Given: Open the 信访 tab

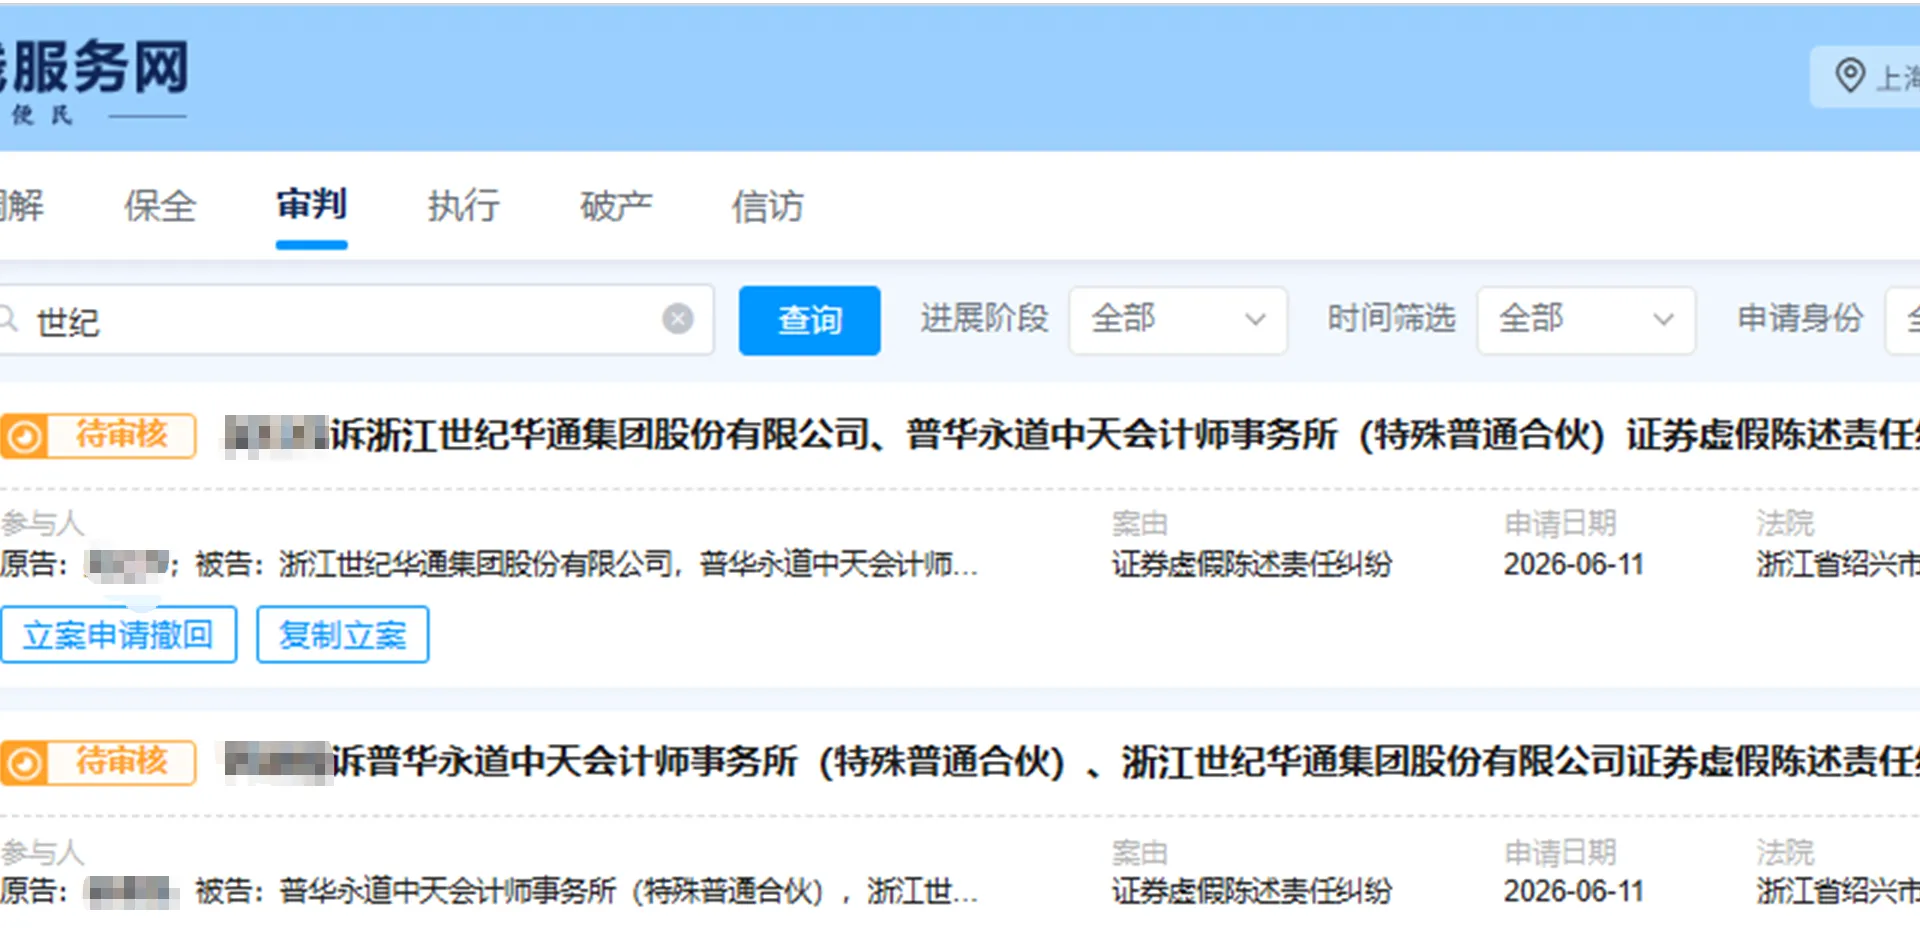Looking at the screenshot, I should 768,206.
